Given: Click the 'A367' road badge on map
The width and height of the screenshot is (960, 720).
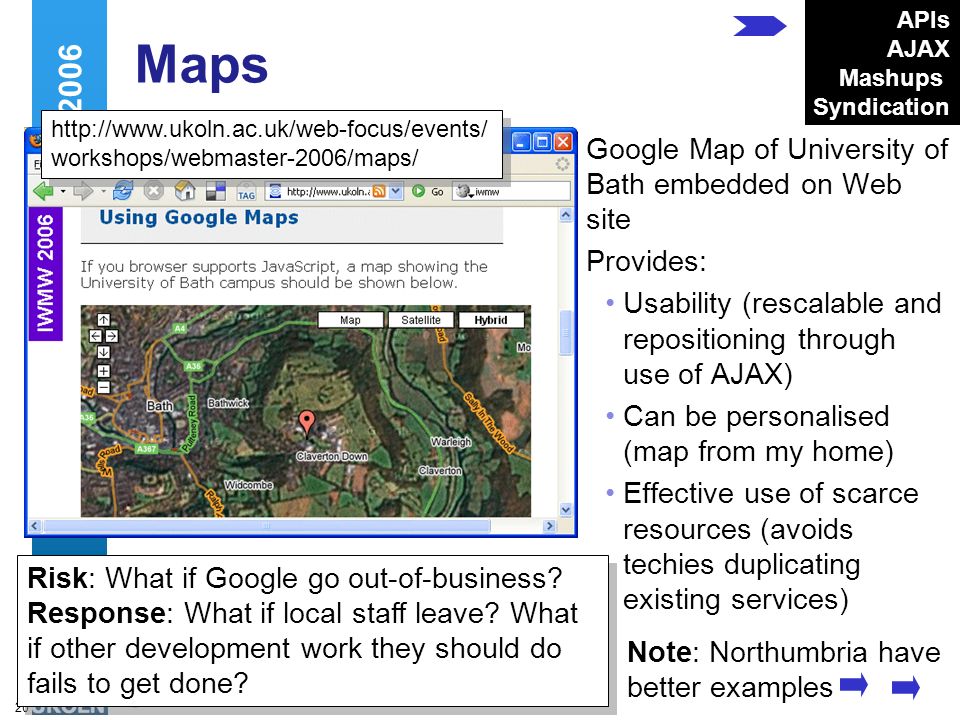Looking at the screenshot, I should (x=146, y=449).
